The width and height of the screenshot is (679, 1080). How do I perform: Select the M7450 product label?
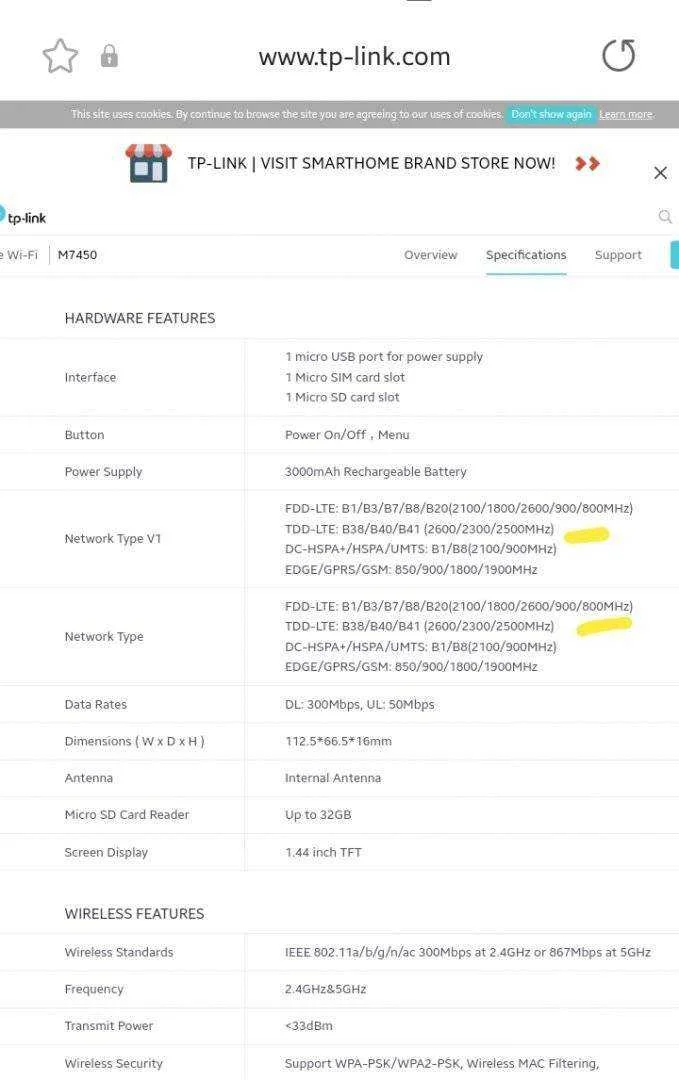click(x=77, y=255)
